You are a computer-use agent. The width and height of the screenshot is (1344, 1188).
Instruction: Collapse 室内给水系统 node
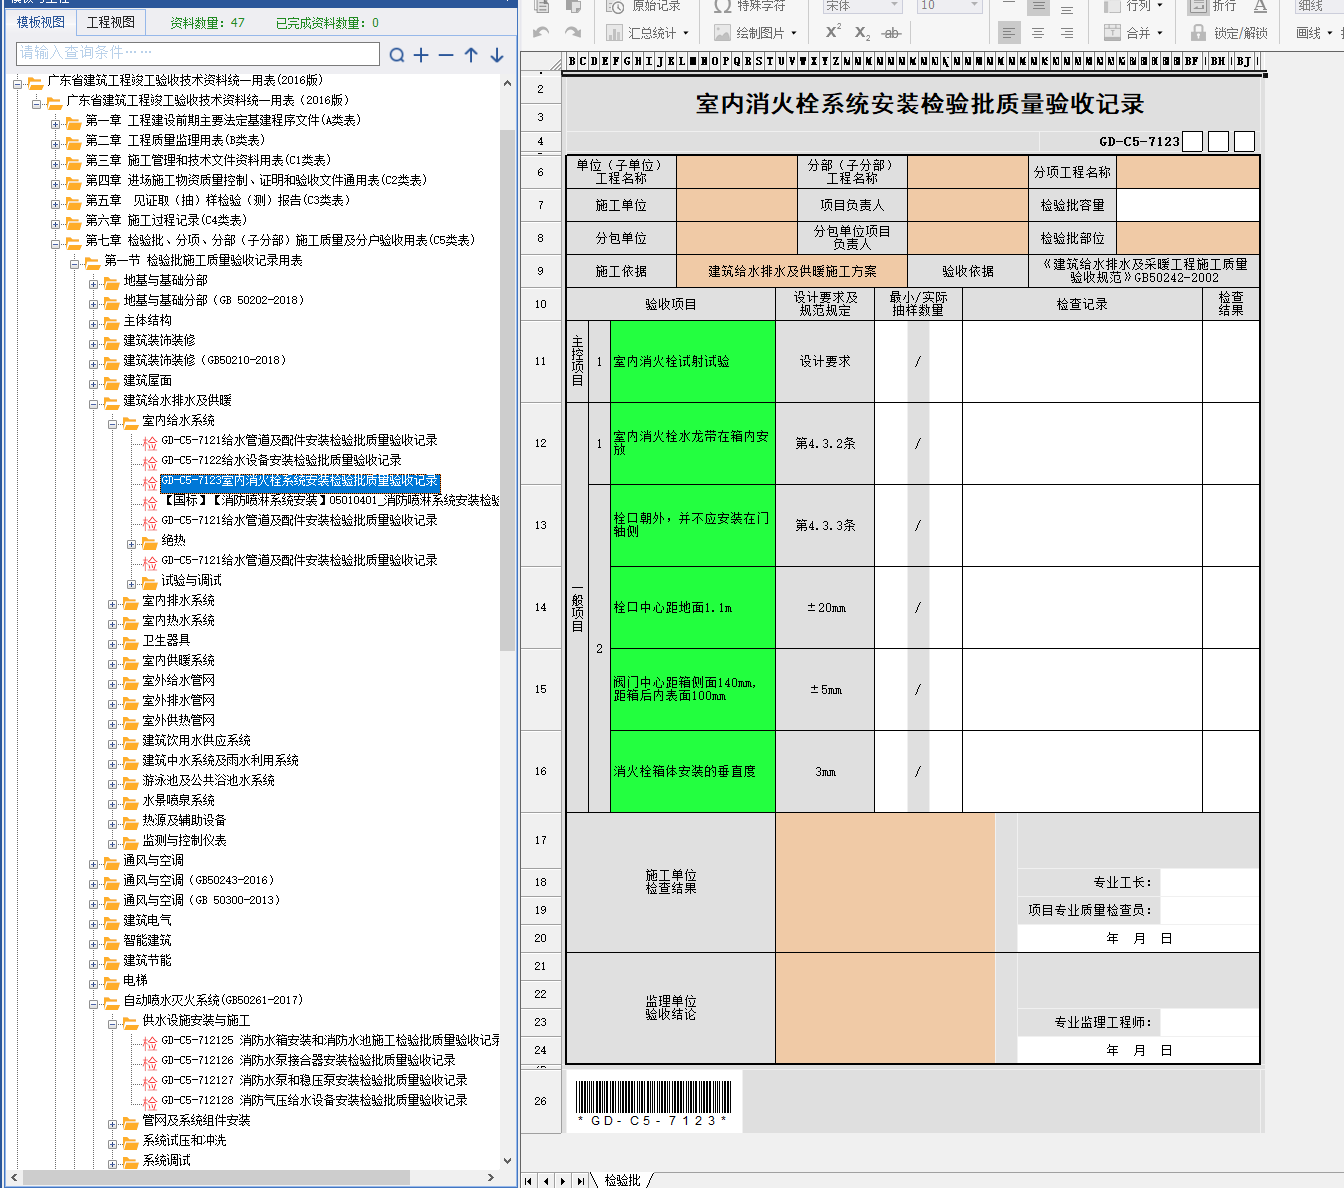tap(113, 423)
